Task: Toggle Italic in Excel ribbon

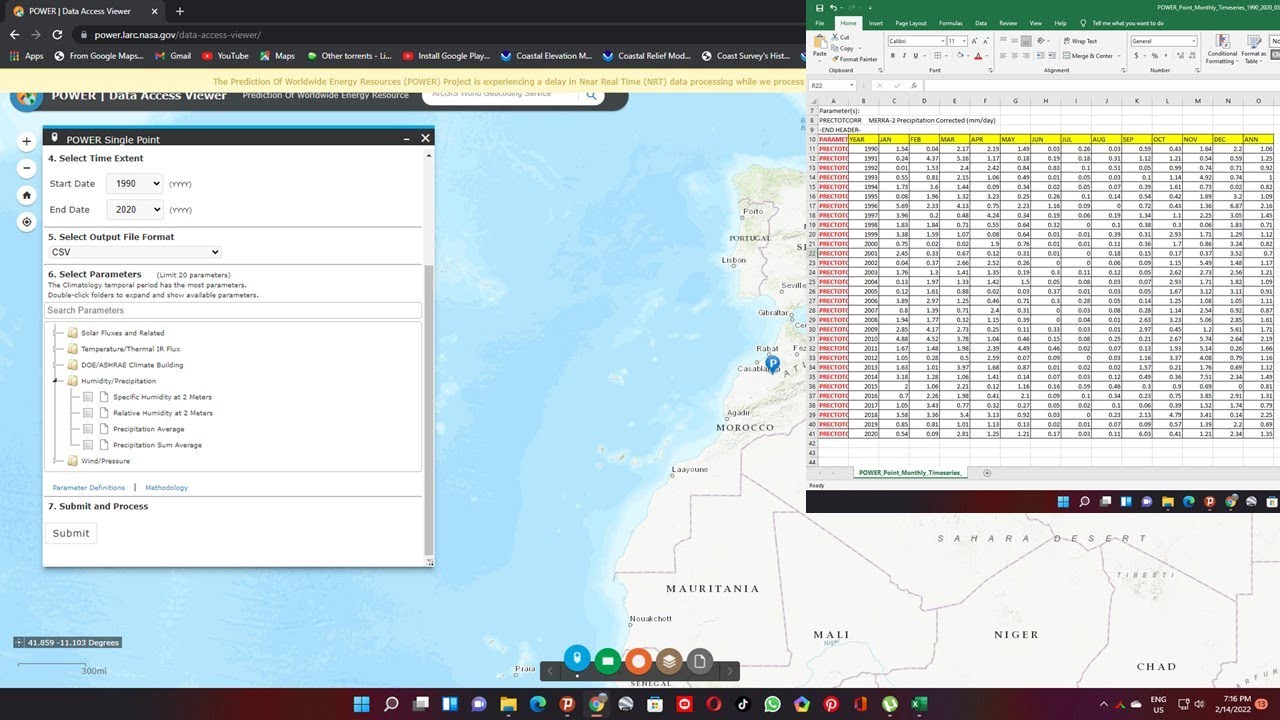Action: [904, 56]
